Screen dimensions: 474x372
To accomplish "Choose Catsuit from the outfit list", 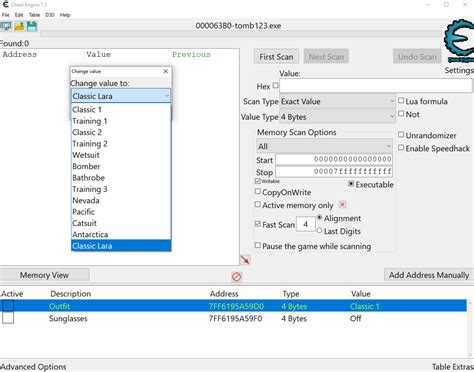I will tap(121, 223).
